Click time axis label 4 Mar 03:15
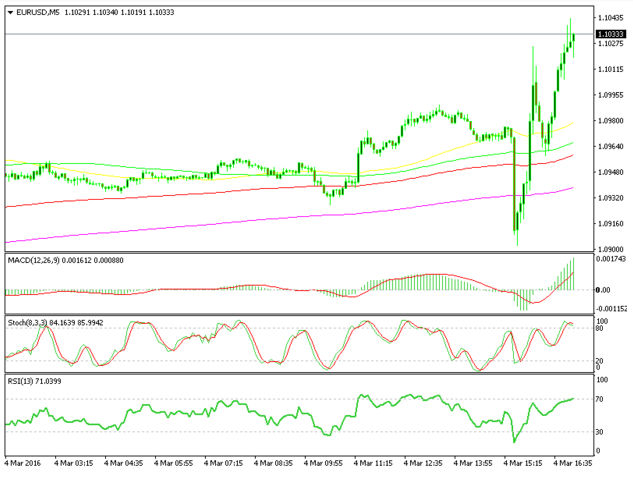633x479 pixels. pos(73,463)
